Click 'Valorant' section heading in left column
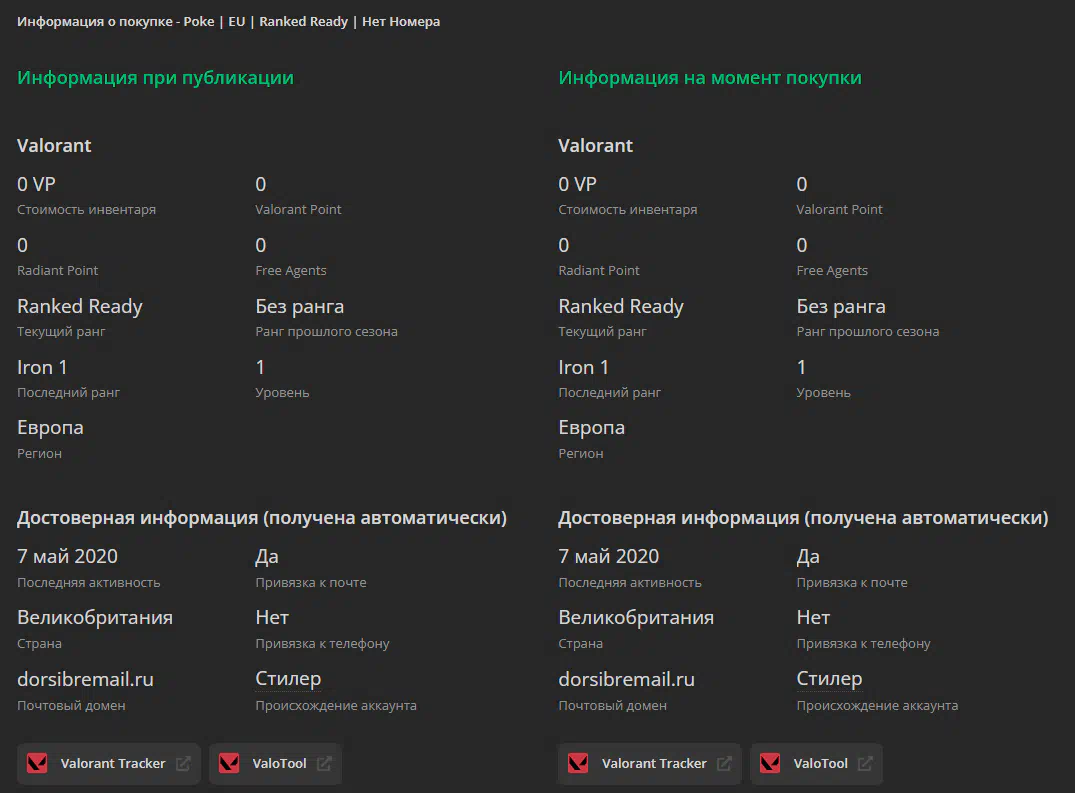 (x=54, y=146)
